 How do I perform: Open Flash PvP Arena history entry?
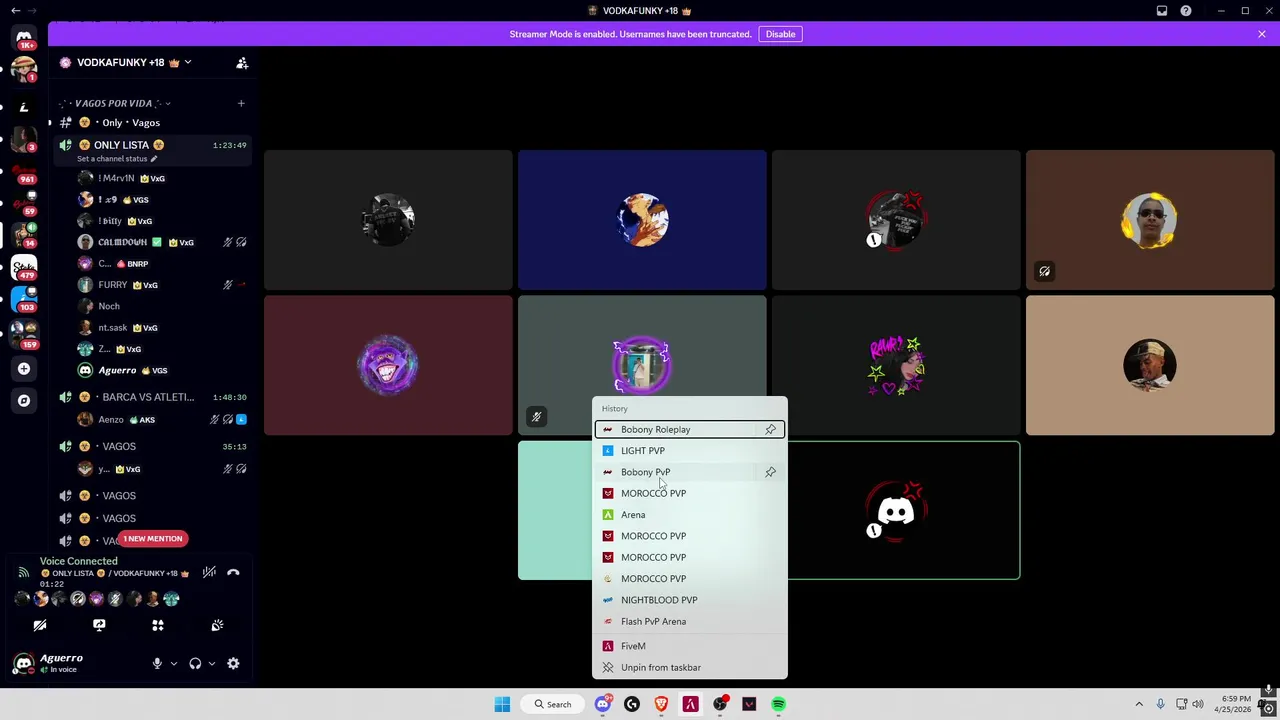click(689, 621)
